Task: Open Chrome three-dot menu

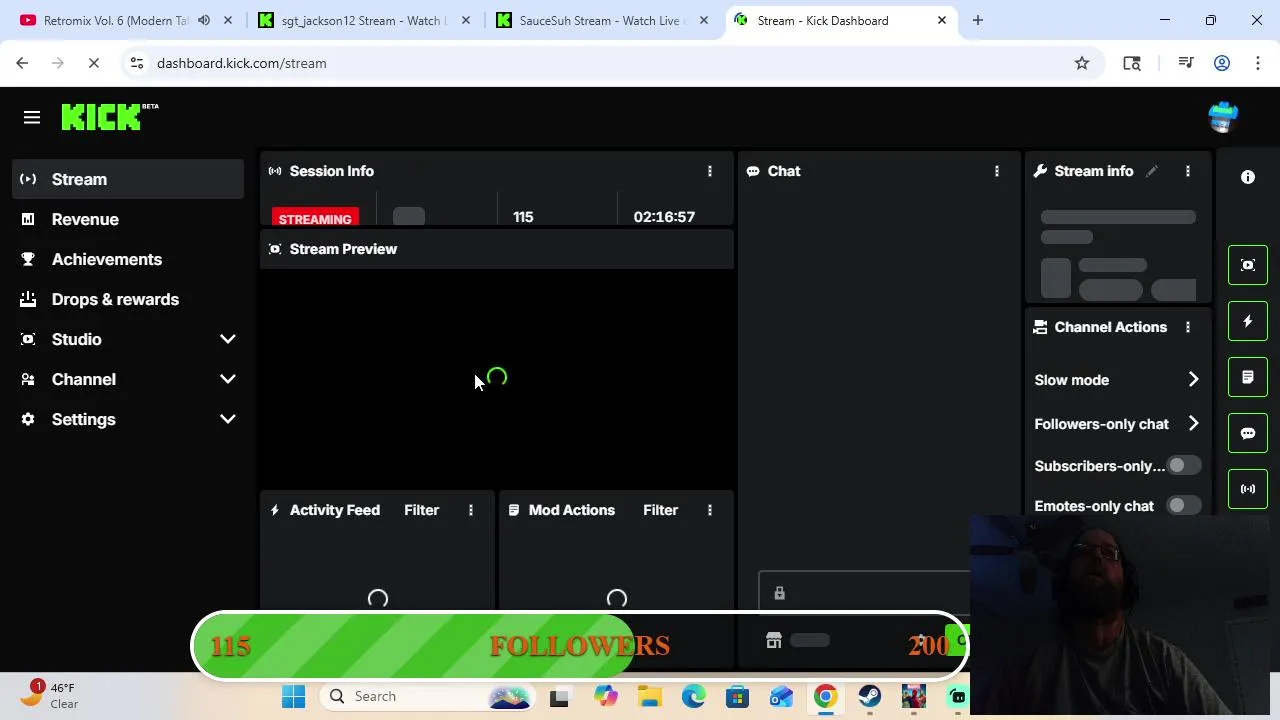Action: (1257, 63)
